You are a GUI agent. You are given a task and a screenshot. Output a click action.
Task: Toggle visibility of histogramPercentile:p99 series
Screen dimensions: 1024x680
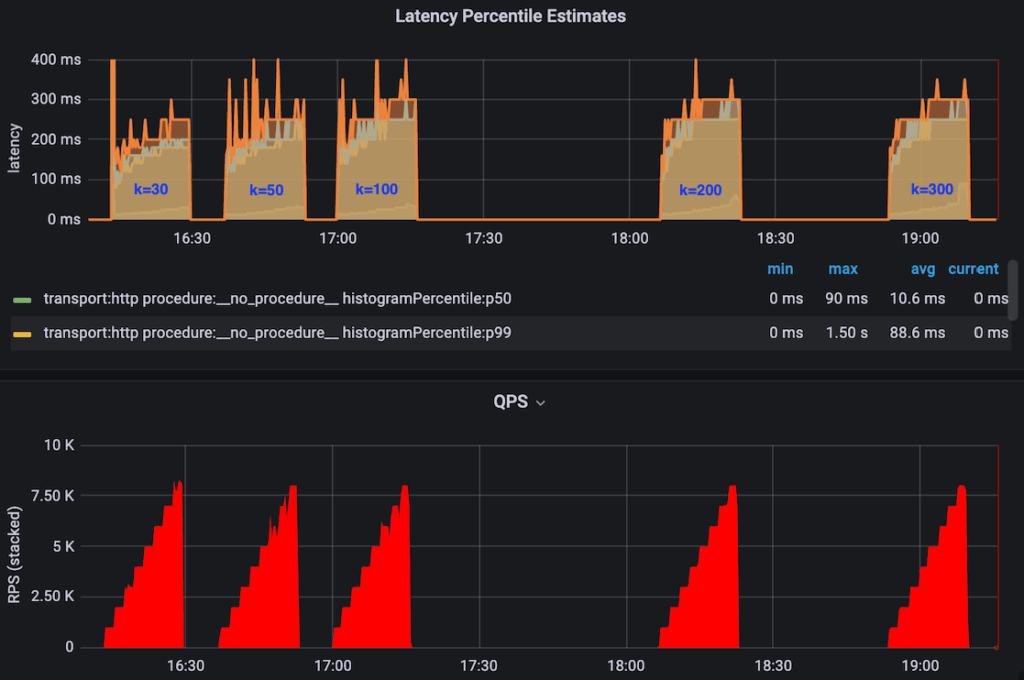point(278,333)
